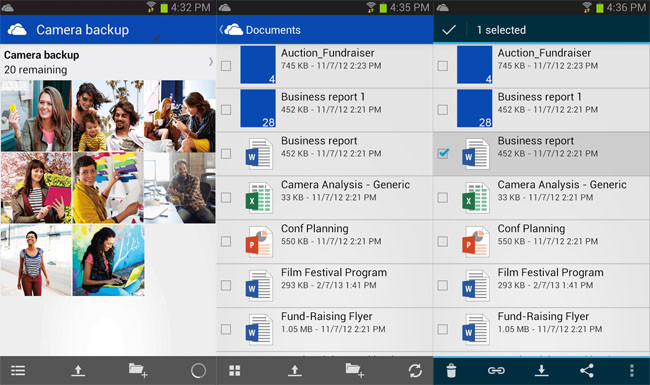This screenshot has width=650, height=385.
Task: Tap Camera Analysis Excel icon in selection screen
Action: point(476,198)
